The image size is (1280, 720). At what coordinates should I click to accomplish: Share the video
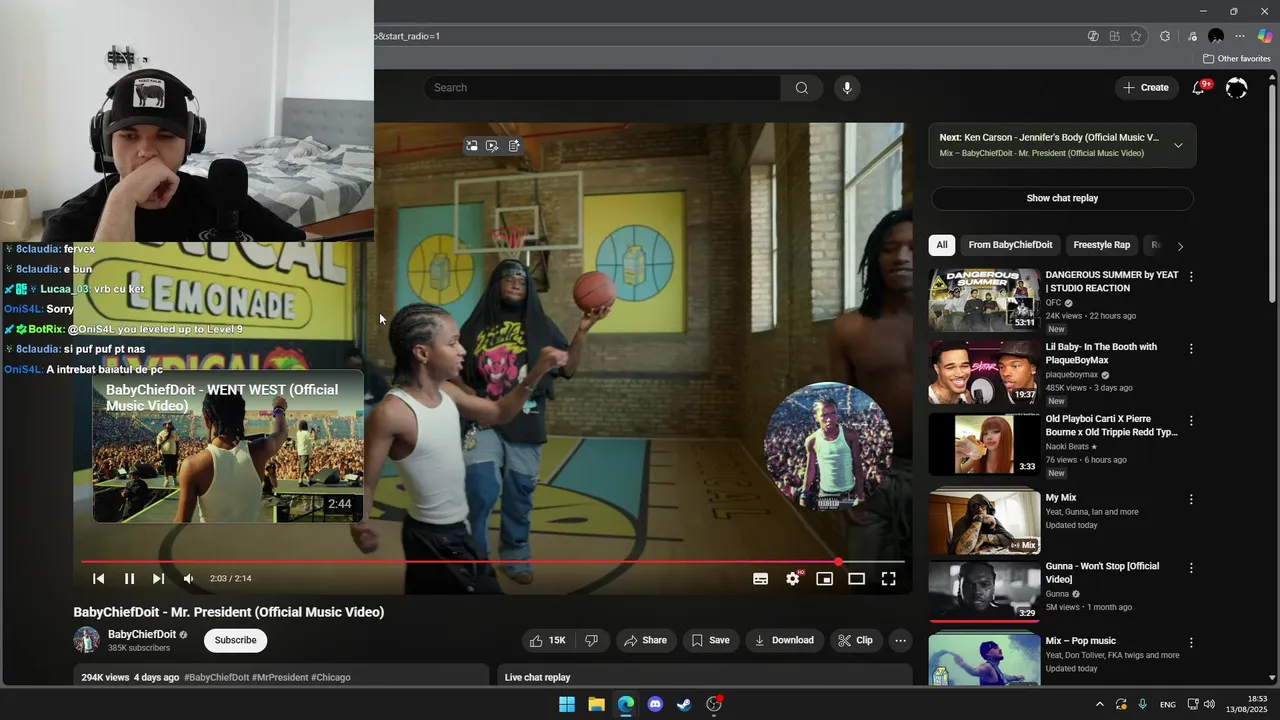(645, 640)
